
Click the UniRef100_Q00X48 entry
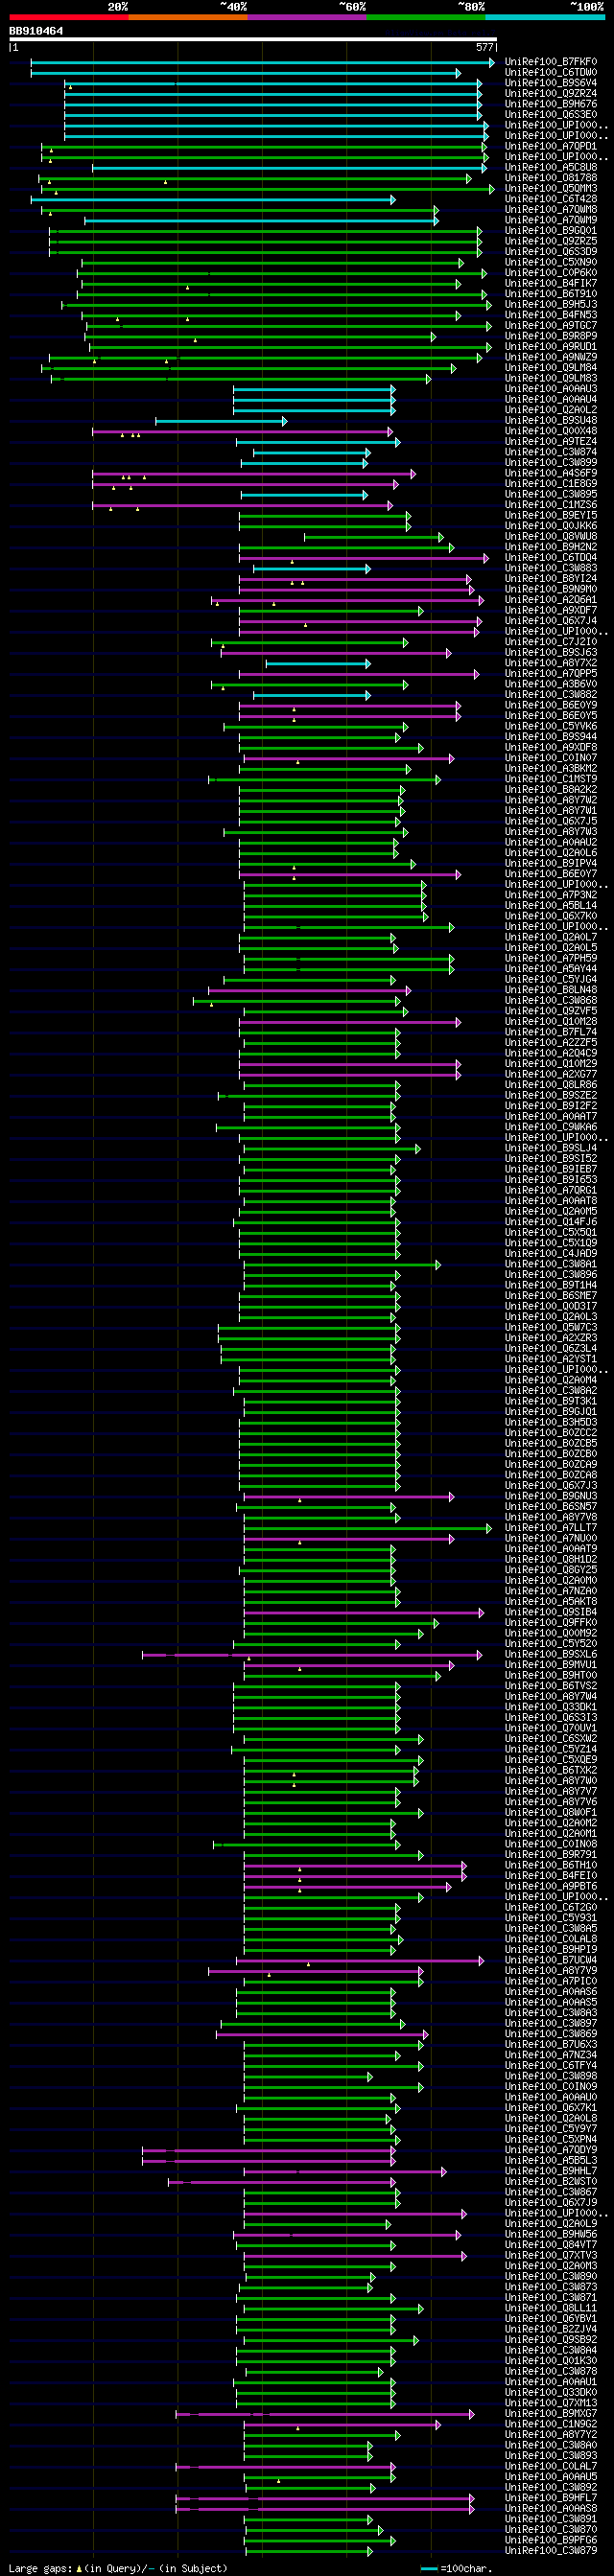click(551, 431)
